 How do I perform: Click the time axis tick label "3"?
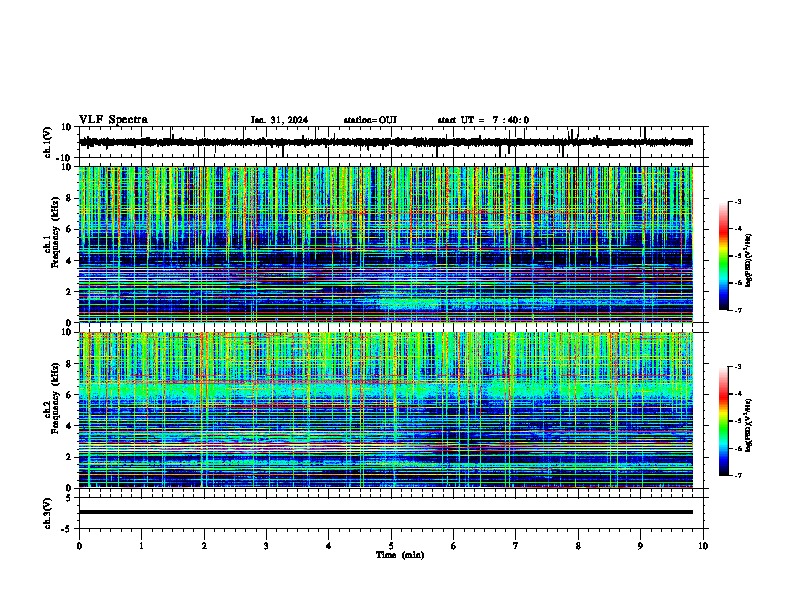click(x=266, y=546)
